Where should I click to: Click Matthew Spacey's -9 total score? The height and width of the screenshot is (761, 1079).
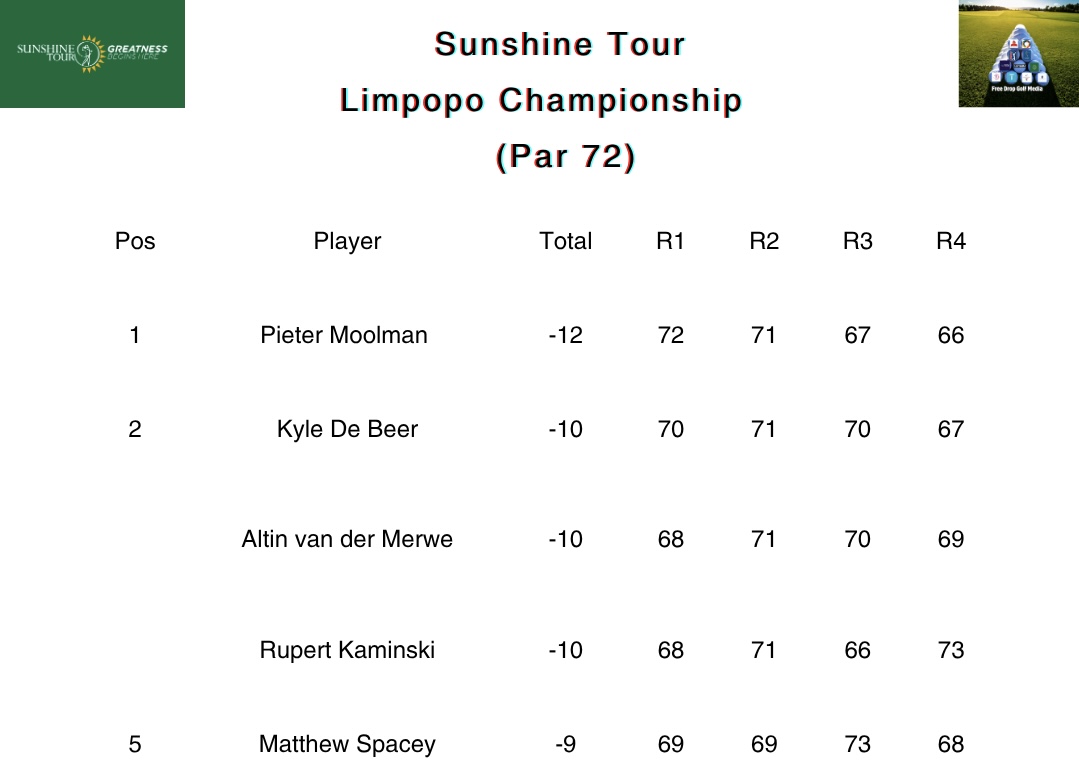pyautogui.click(x=565, y=744)
